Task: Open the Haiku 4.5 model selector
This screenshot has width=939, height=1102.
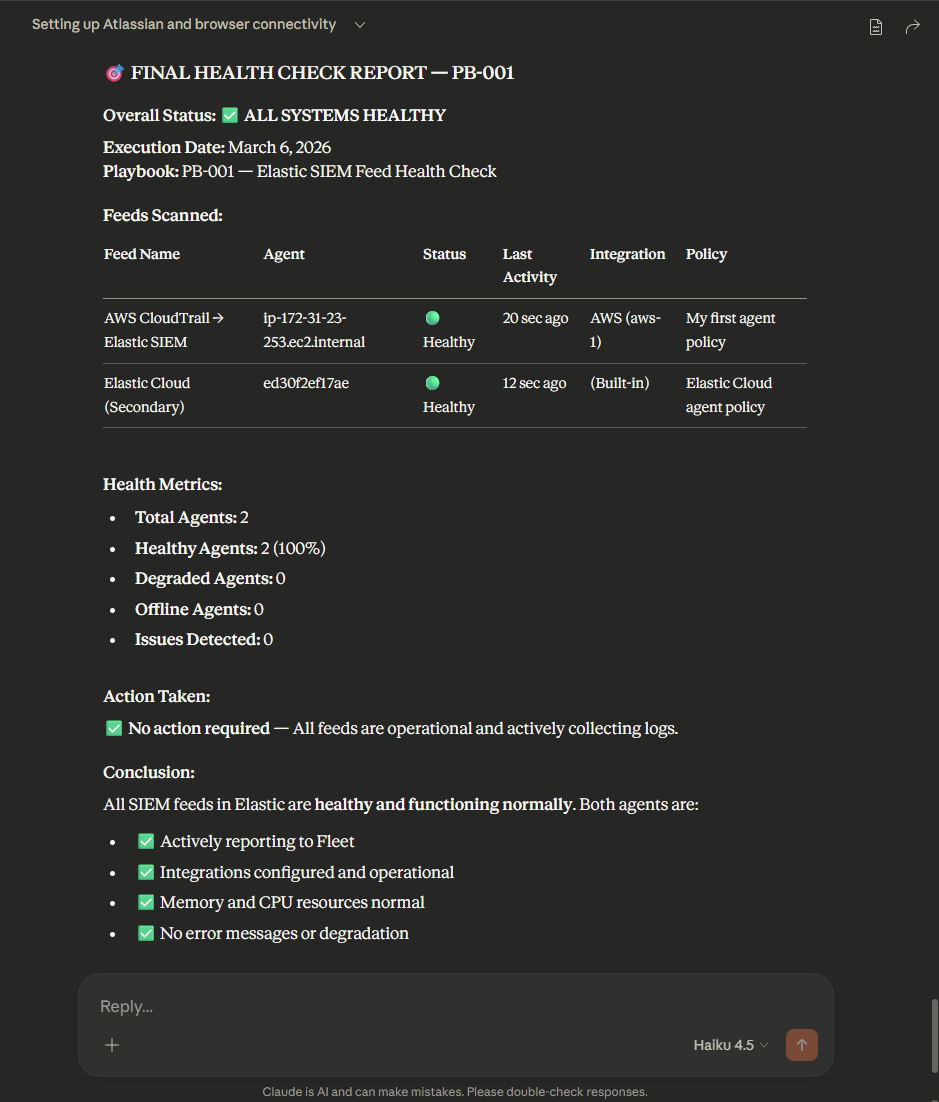Action: point(730,1045)
